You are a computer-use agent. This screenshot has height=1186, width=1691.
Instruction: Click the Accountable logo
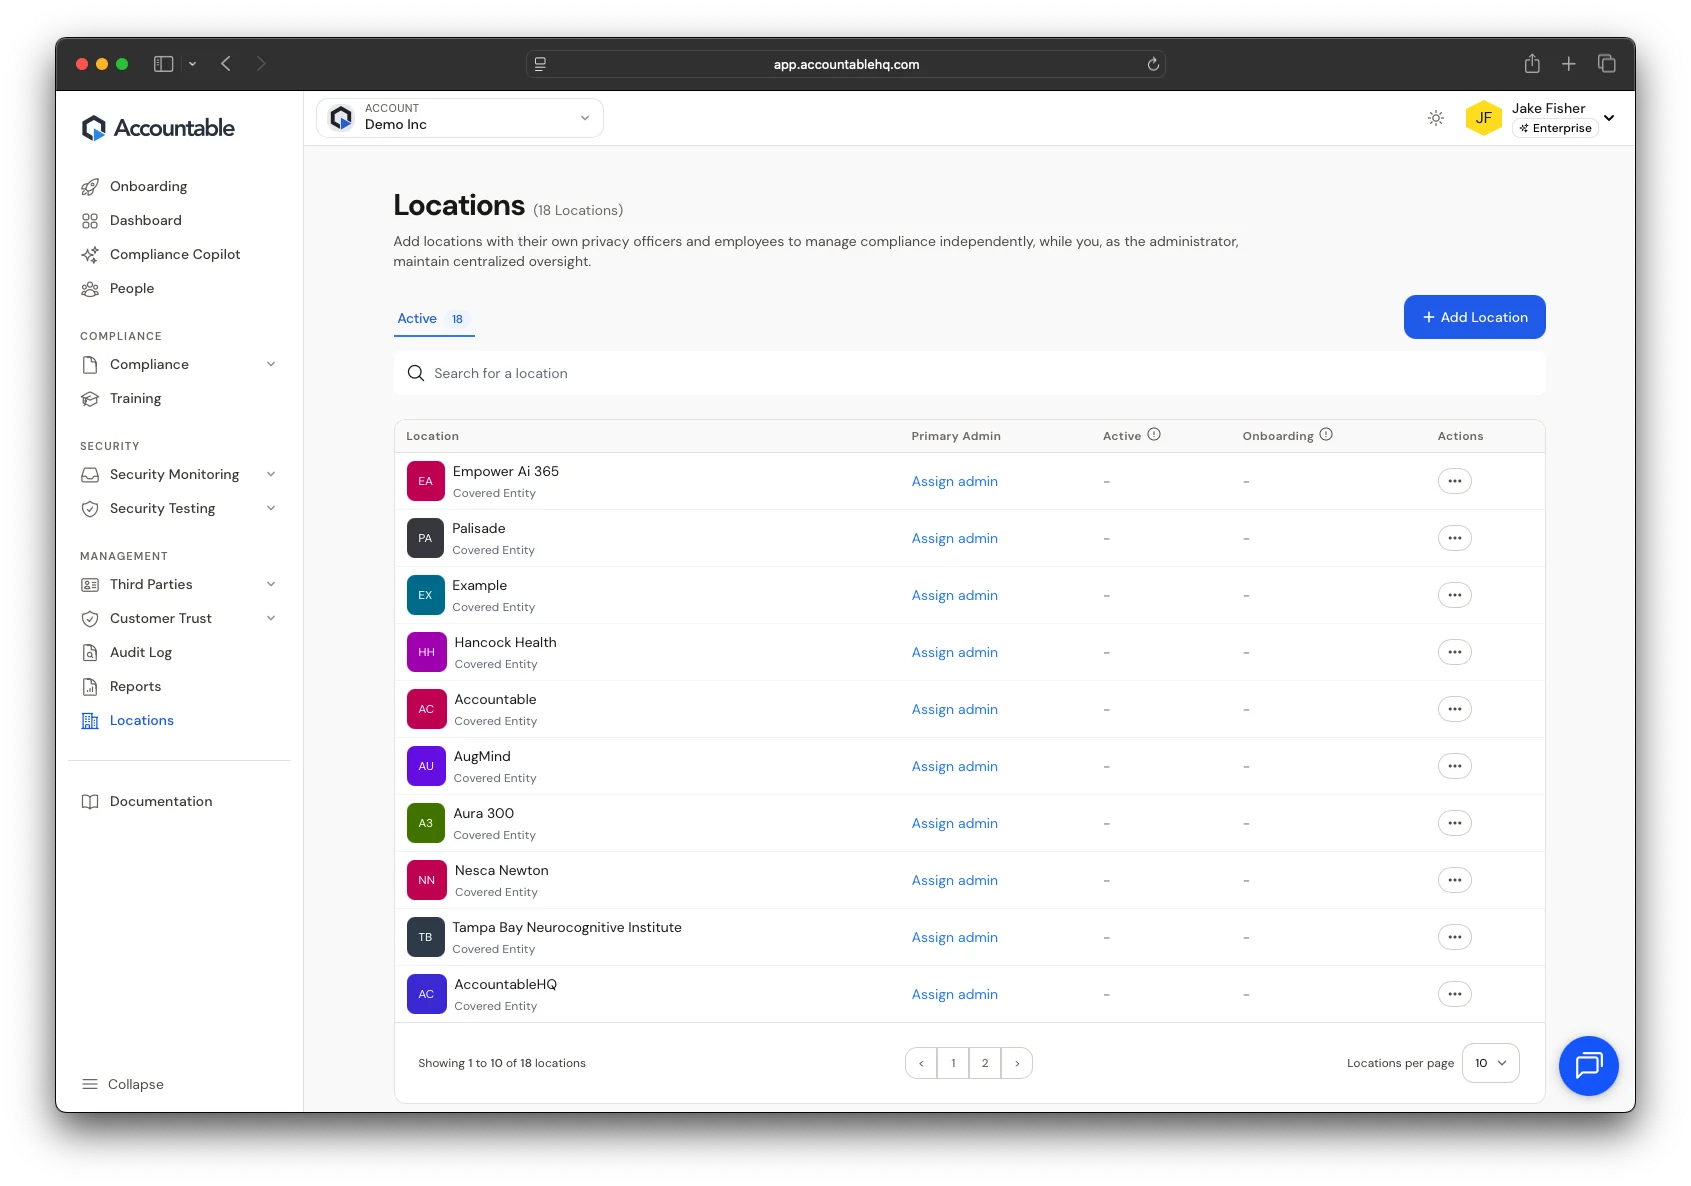click(158, 128)
